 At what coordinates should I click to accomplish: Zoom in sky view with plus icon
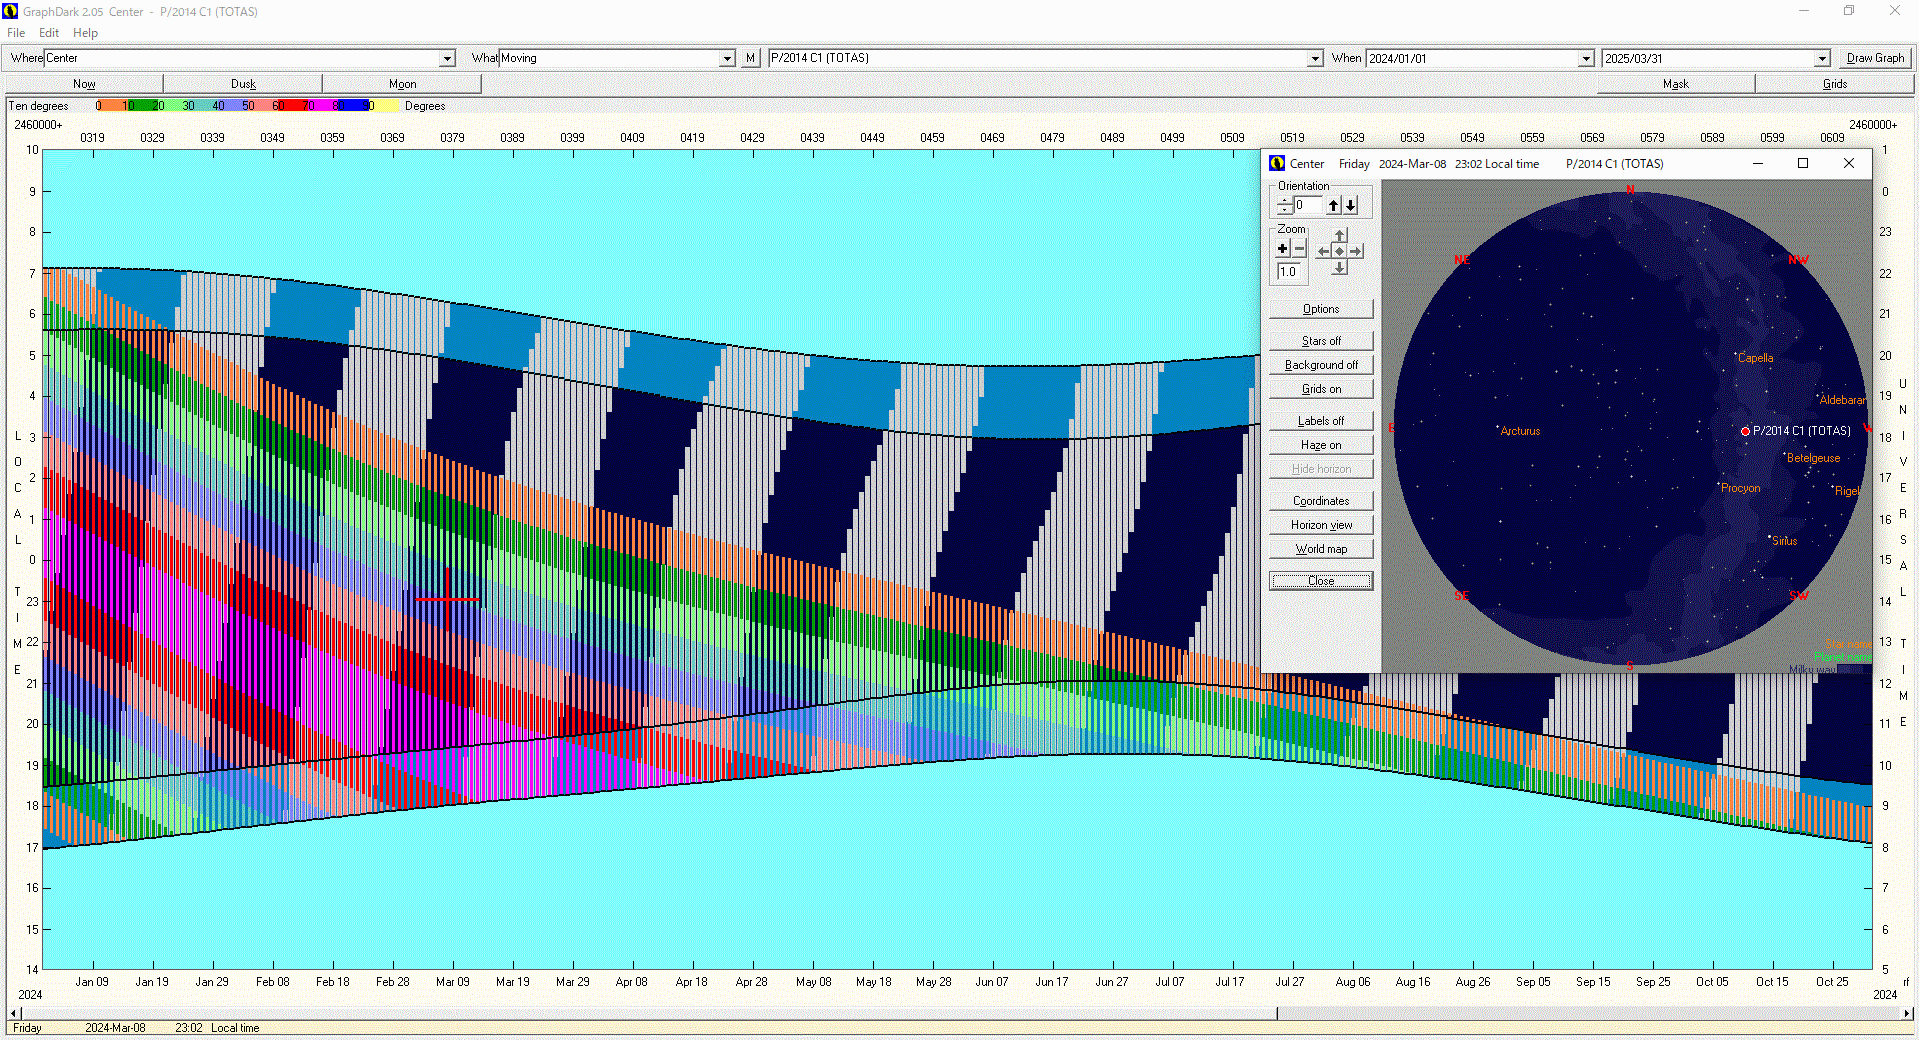pyautogui.click(x=1283, y=249)
